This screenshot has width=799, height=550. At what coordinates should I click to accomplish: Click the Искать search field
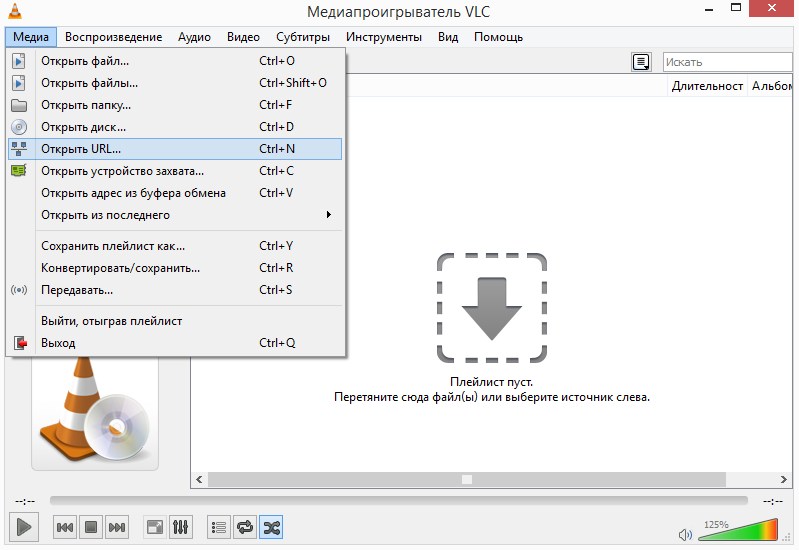pos(727,62)
